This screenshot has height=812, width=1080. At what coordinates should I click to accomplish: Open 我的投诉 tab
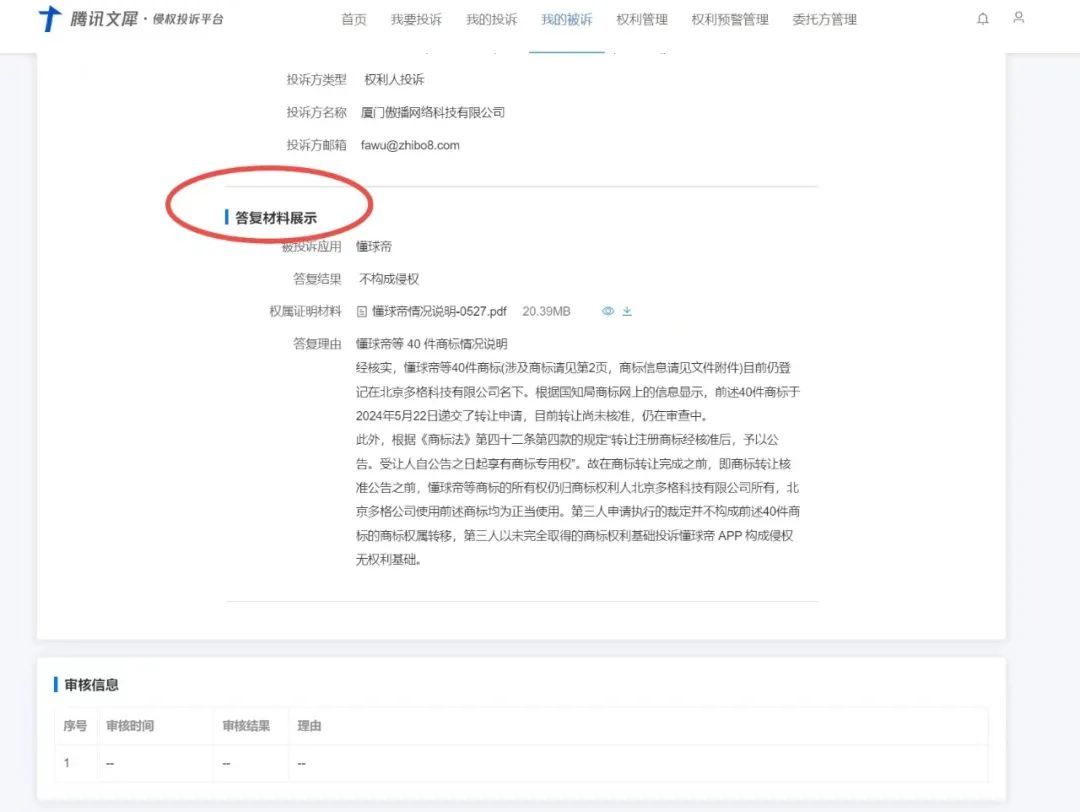coord(491,19)
